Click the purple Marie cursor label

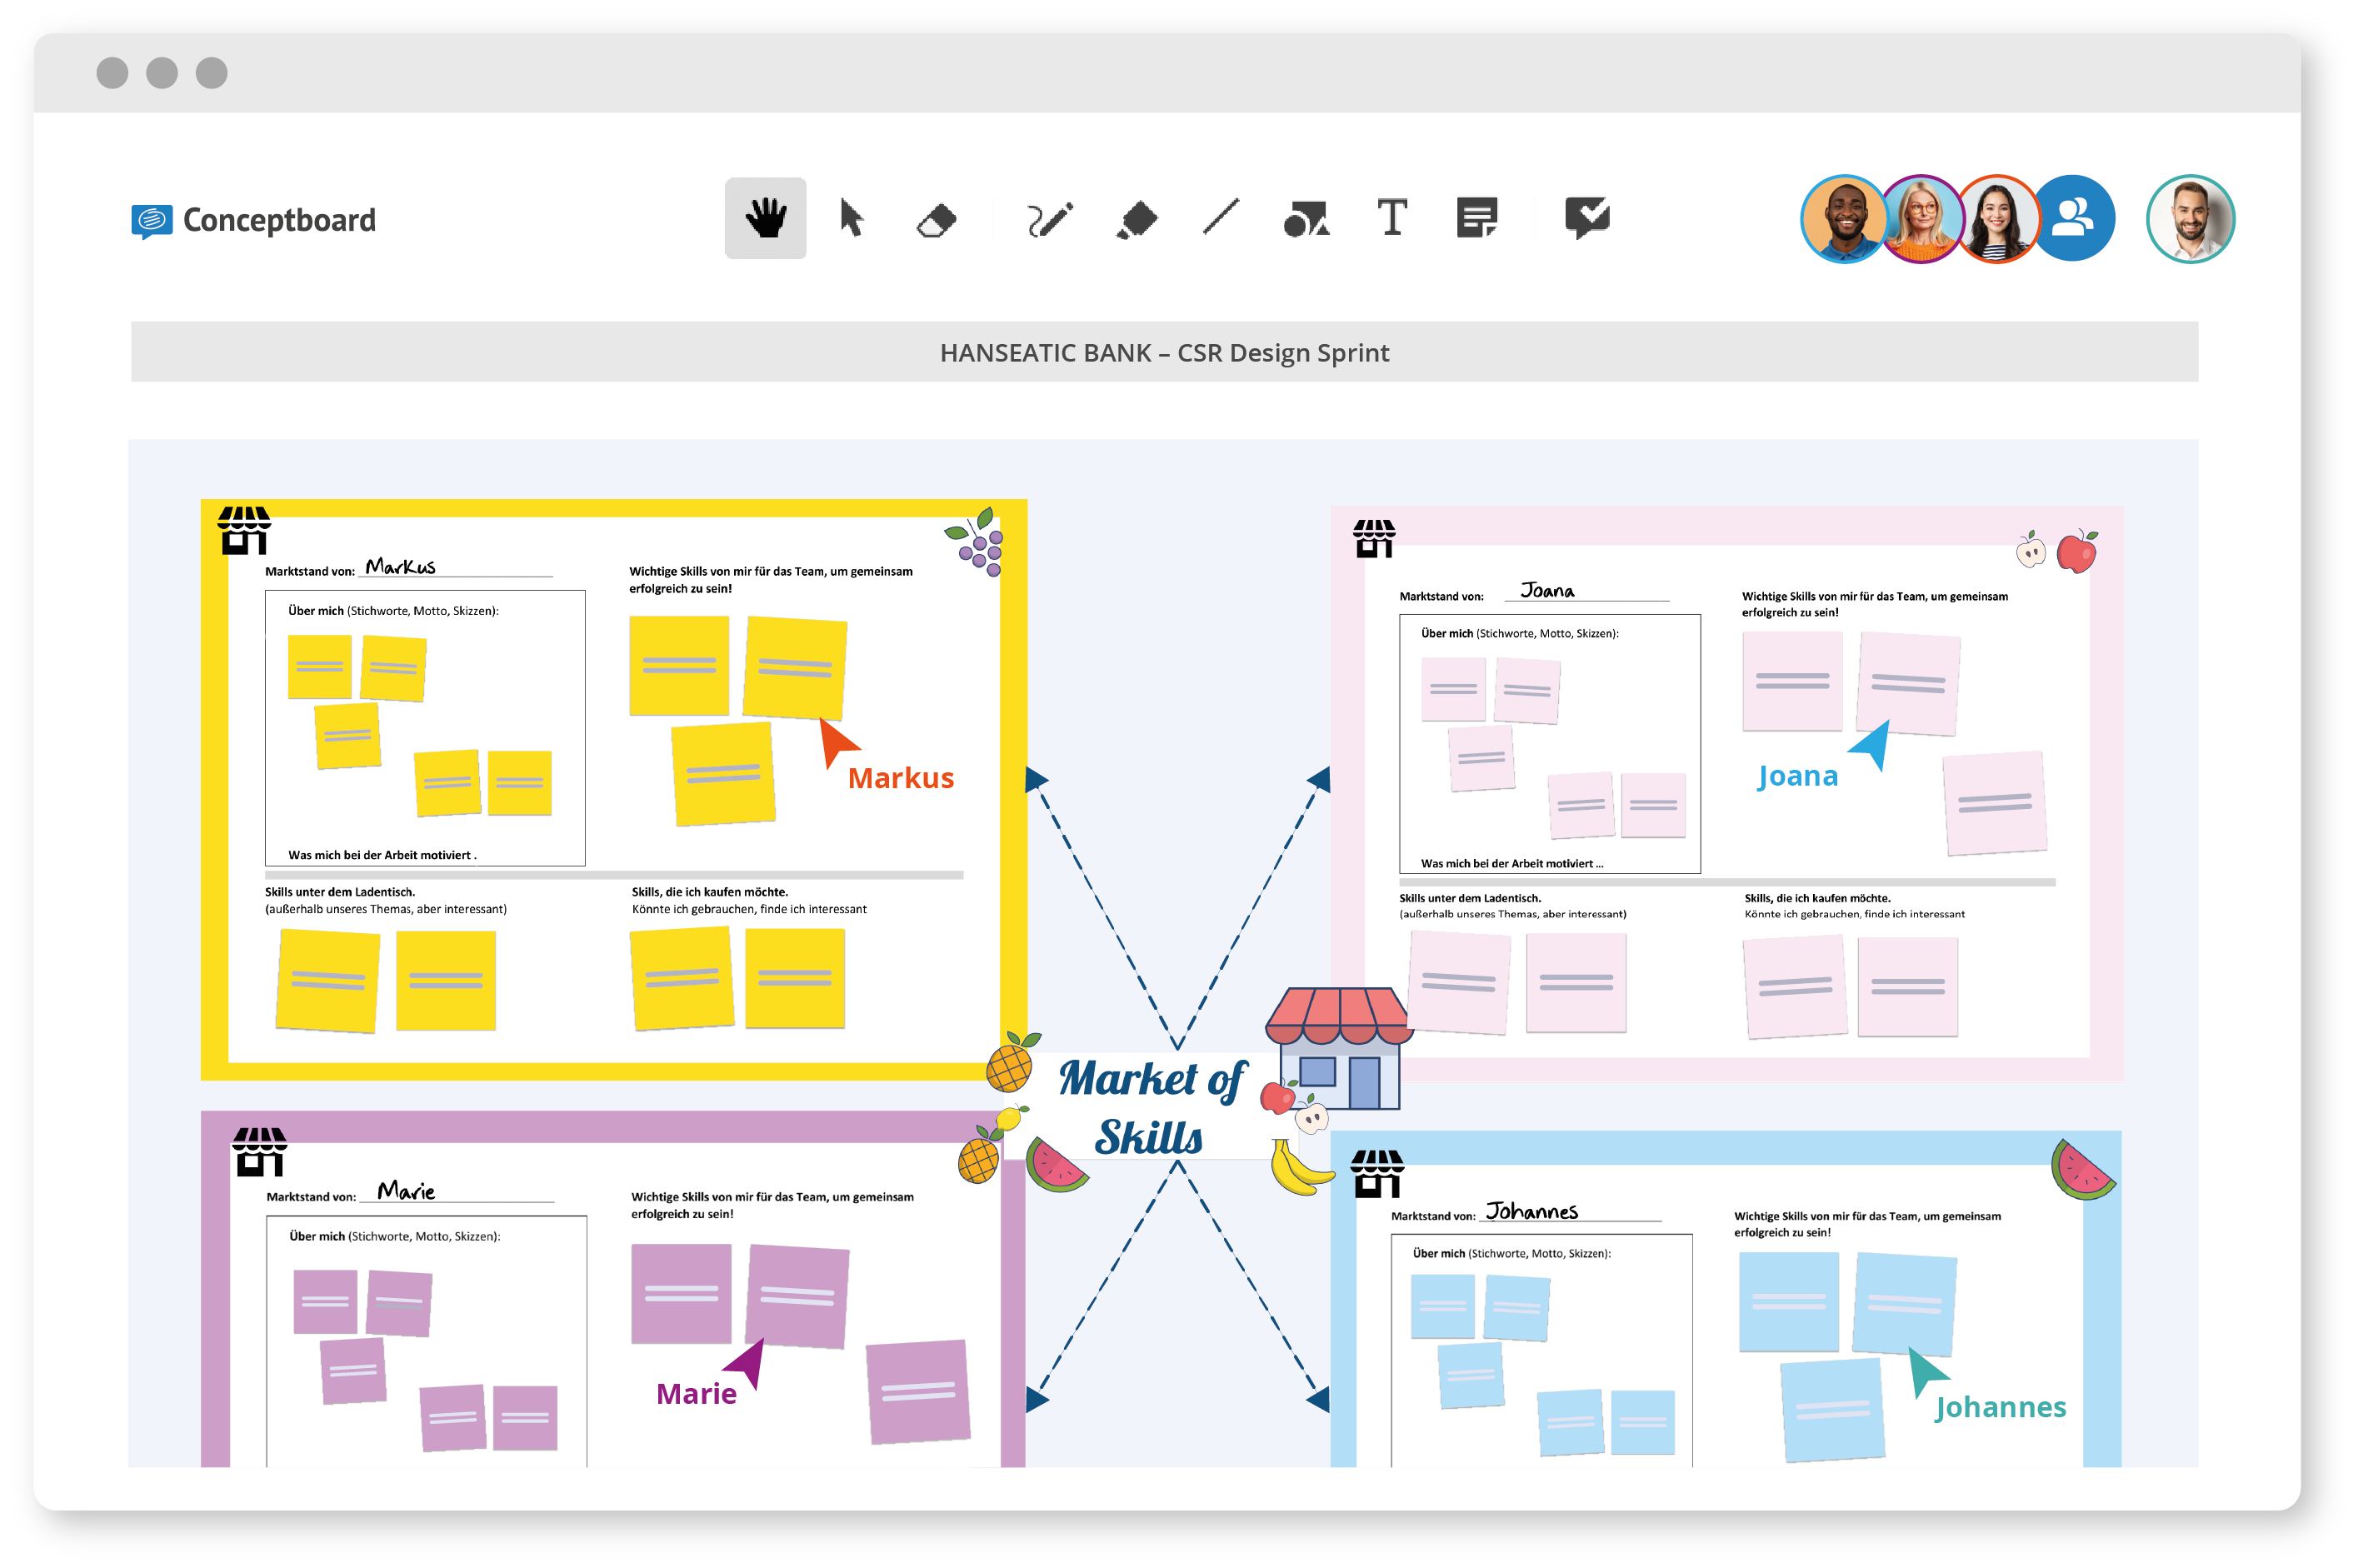point(696,1394)
